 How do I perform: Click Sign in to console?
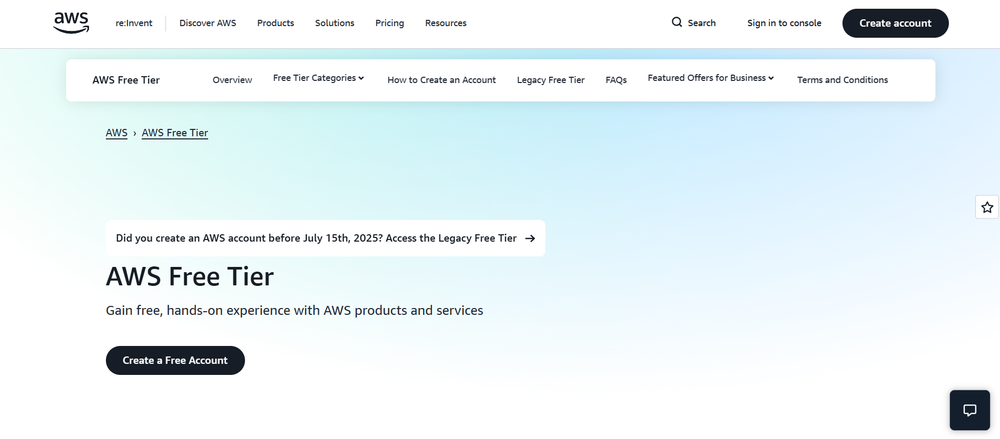pyautogui.click(x=784, y=23)
